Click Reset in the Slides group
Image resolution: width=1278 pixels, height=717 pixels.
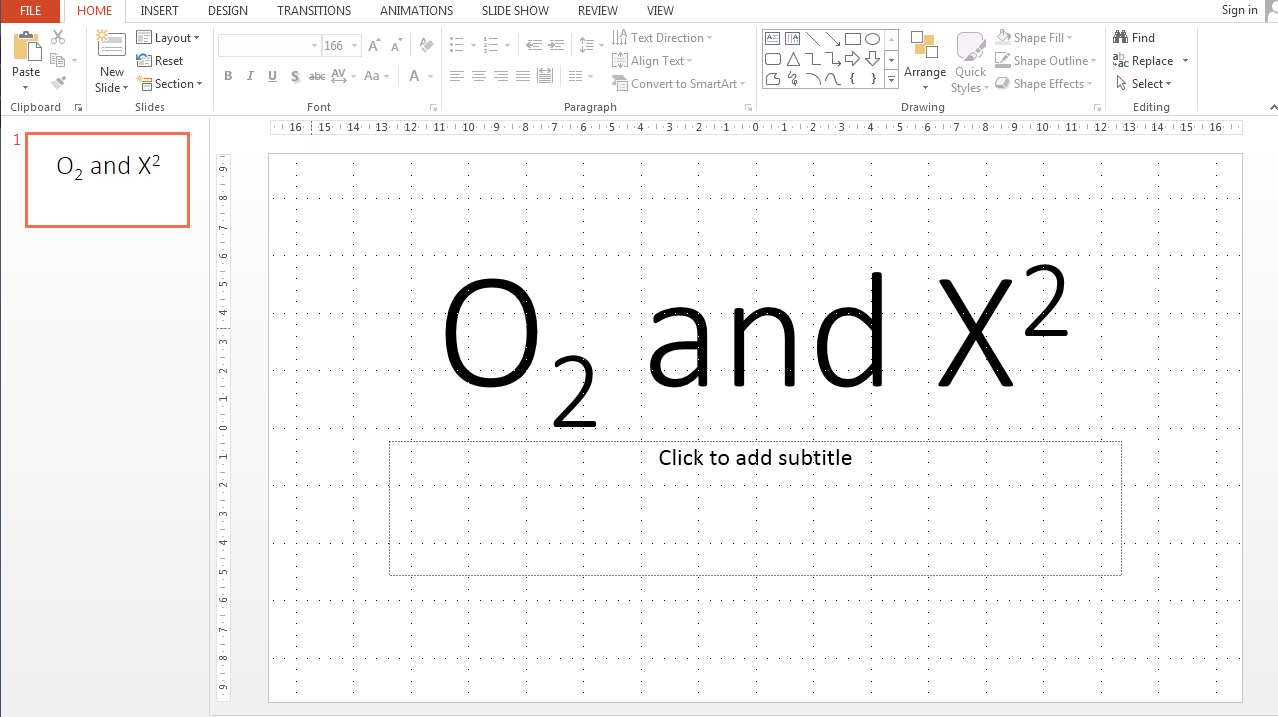point(160,61)
